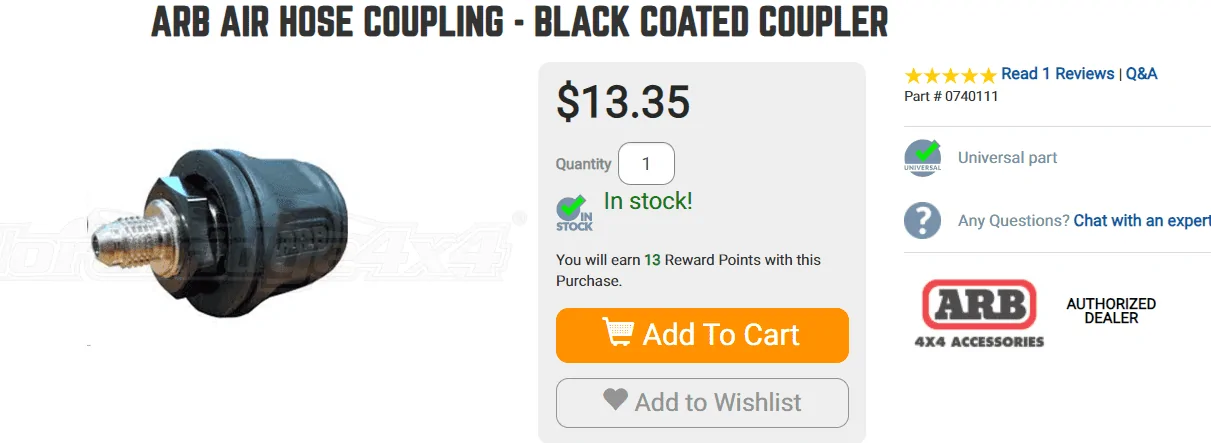Screen dimensions: 1211x443
Task: Click the air hose coupler product image
Action: pyautogui.click(x=220, y=235)
